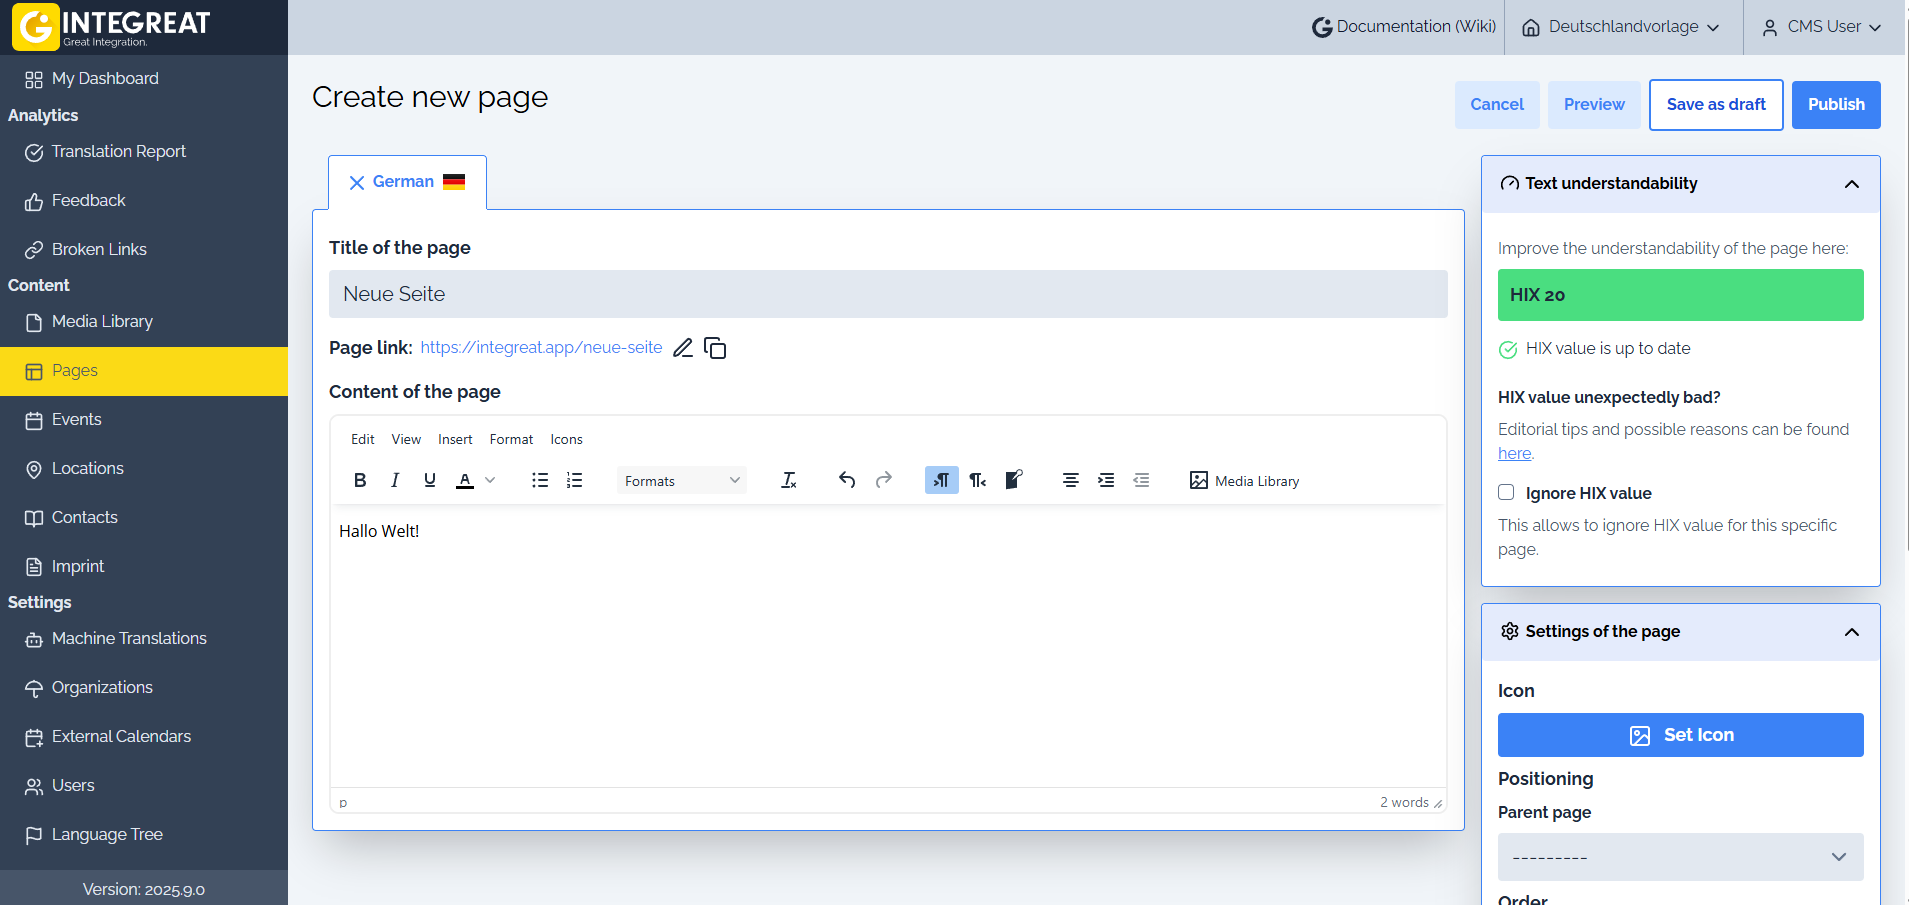Apply underline formatting
Screen dimensions: 1909x905
tap(430, 481)
